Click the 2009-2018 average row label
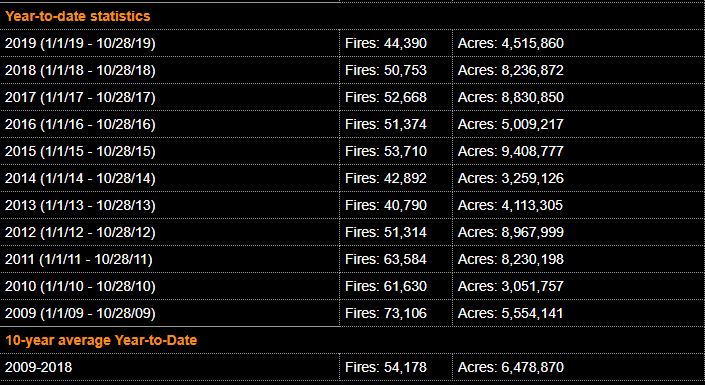 point(38,367)
